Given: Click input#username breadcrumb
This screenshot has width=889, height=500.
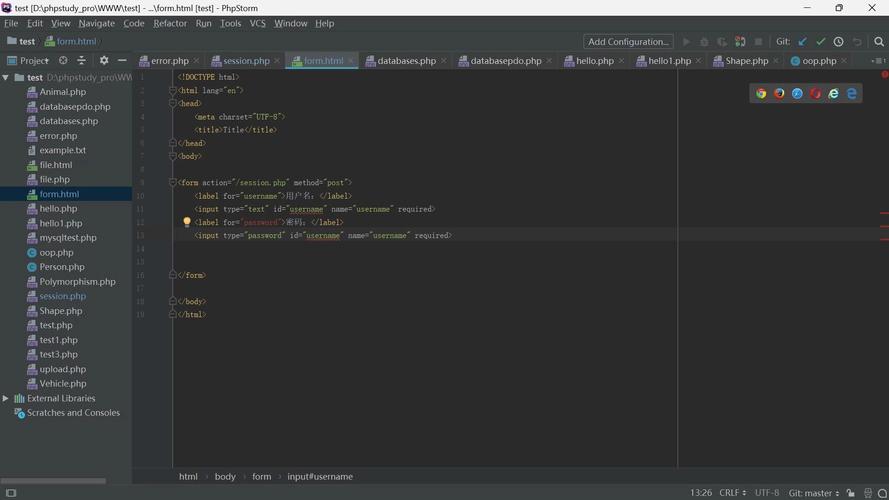Looking at the screenshot, I should [320, 477].
